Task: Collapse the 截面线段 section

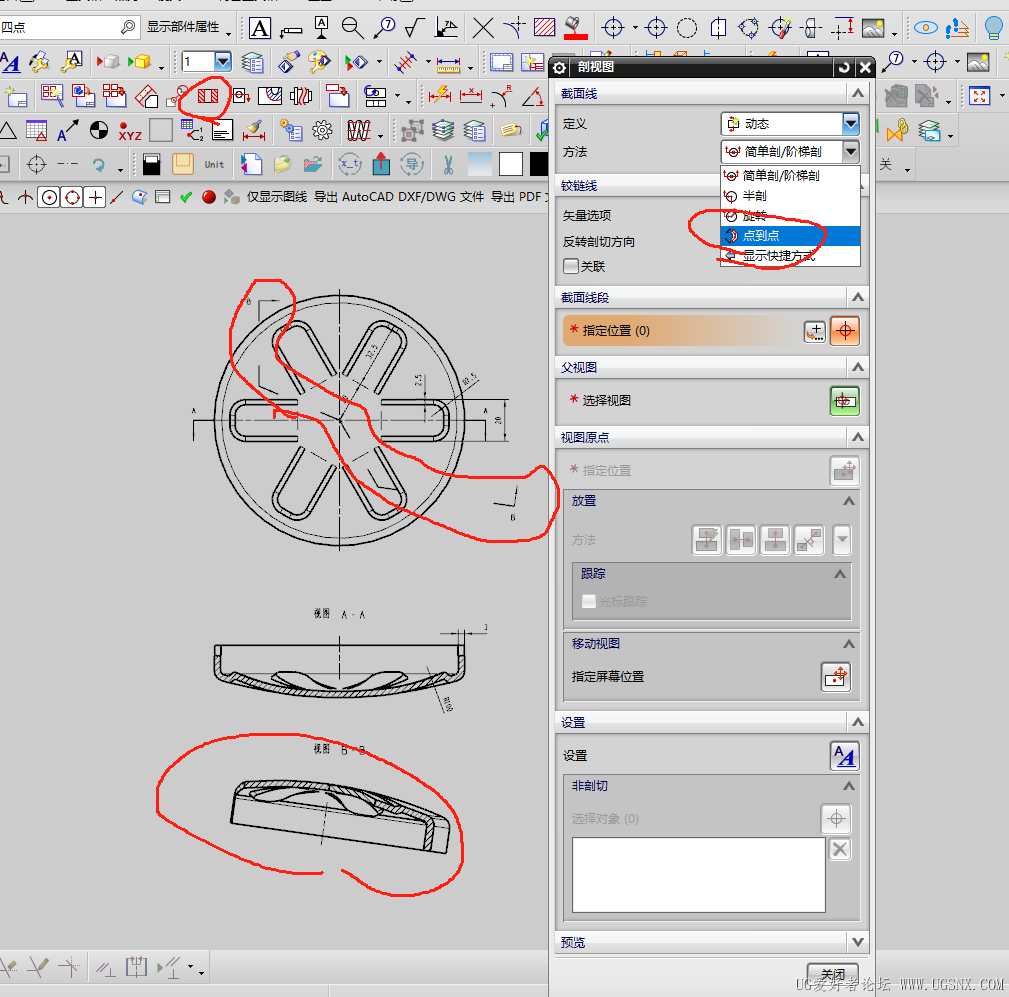Action: pyautogui.click(x=858, y=297)
